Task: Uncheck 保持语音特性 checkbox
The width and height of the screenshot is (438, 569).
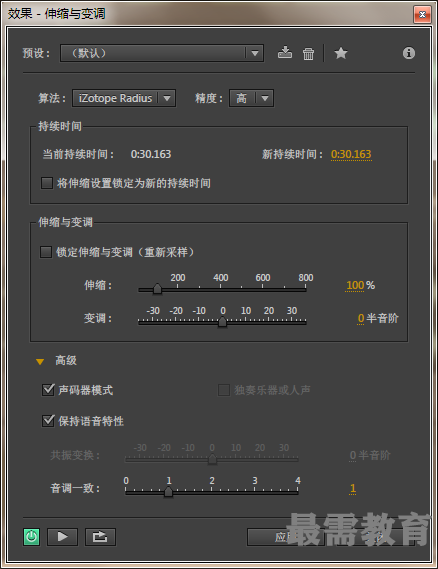Action: click(48, 421)
